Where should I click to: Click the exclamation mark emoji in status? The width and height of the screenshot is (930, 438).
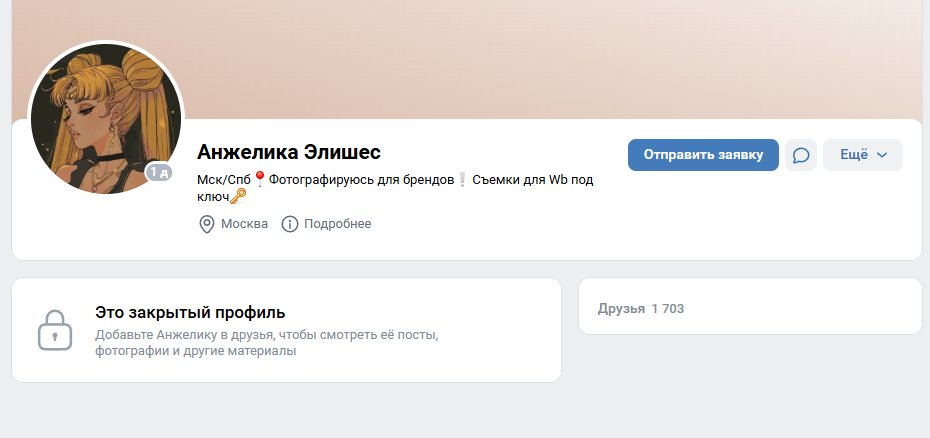pos(462,179)
